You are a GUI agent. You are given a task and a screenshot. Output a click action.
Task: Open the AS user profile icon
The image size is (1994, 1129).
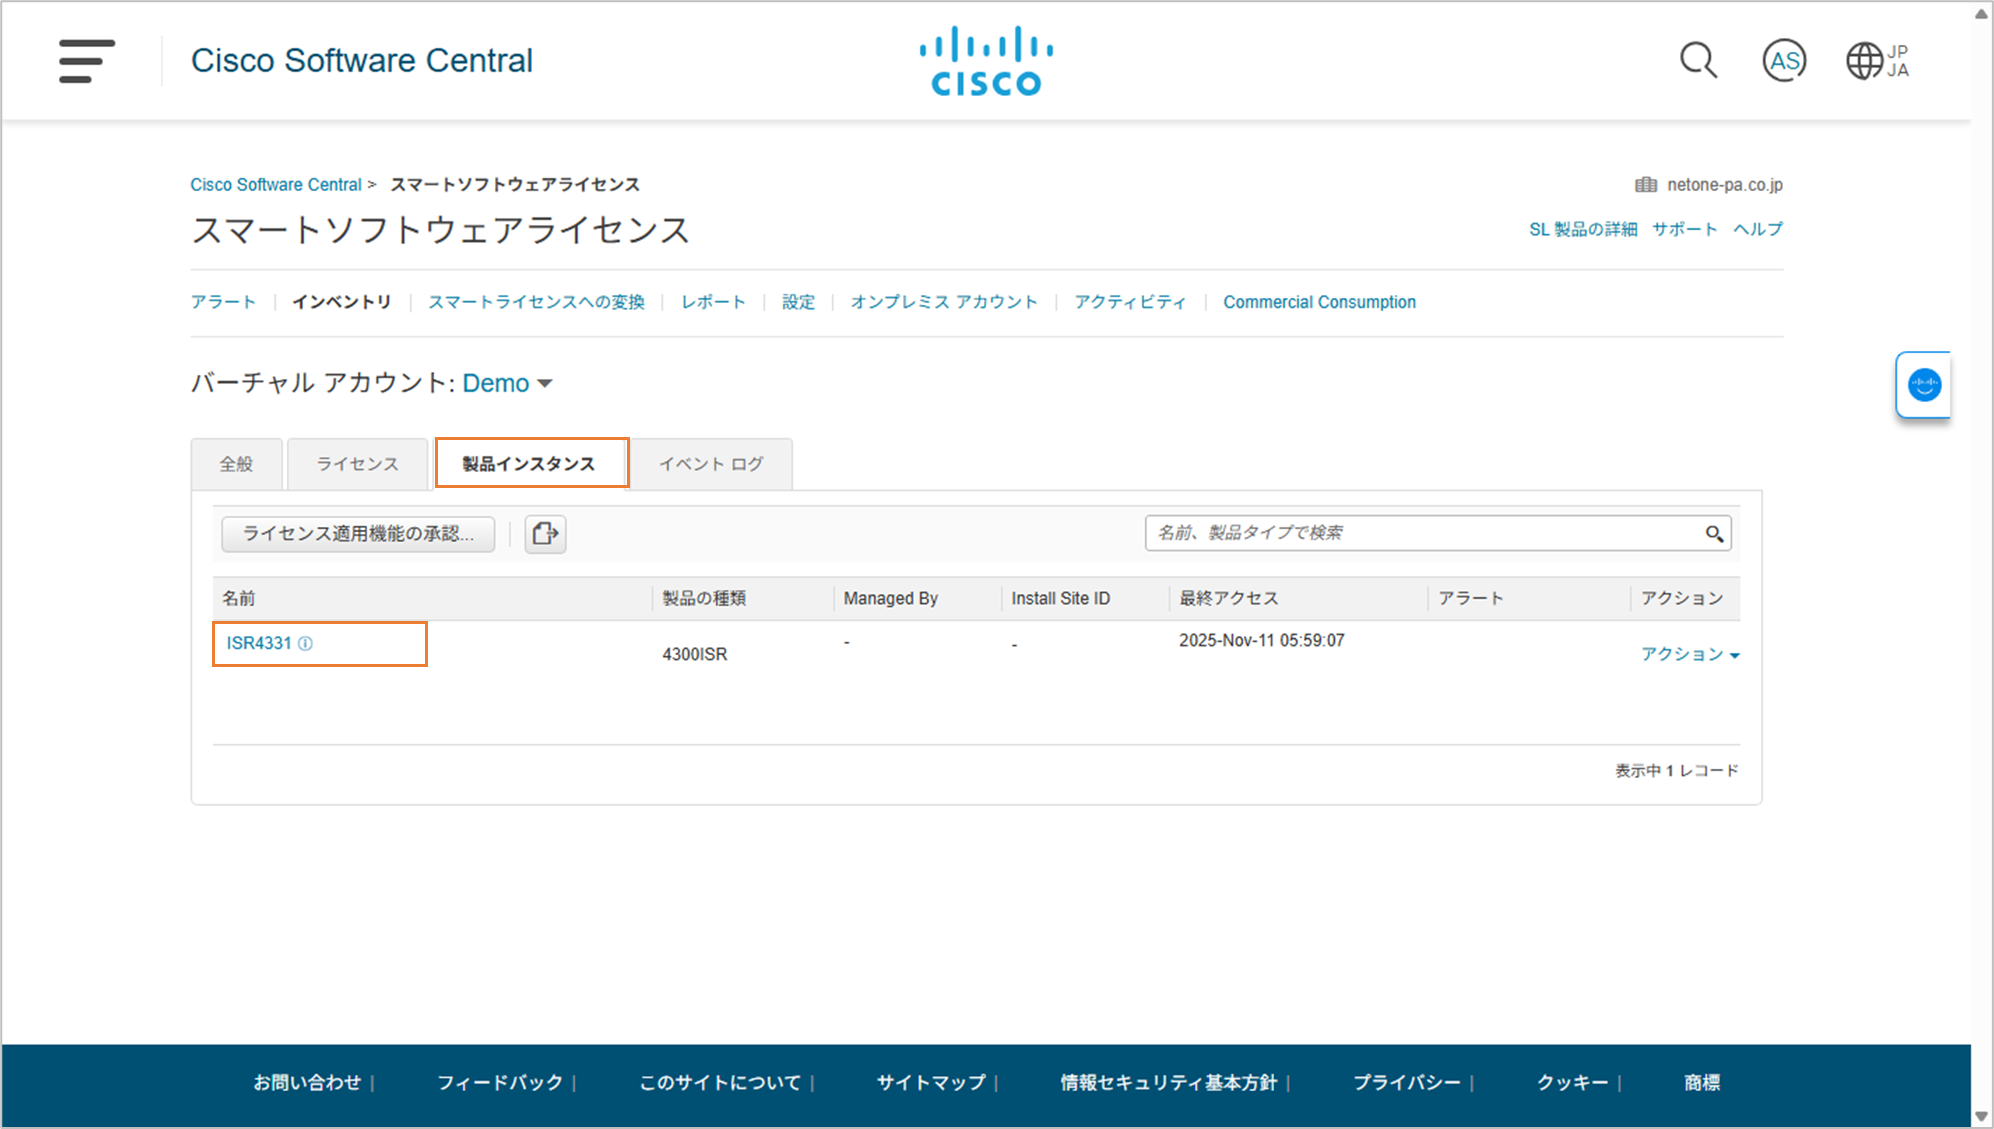click(x=1784, y=61)
